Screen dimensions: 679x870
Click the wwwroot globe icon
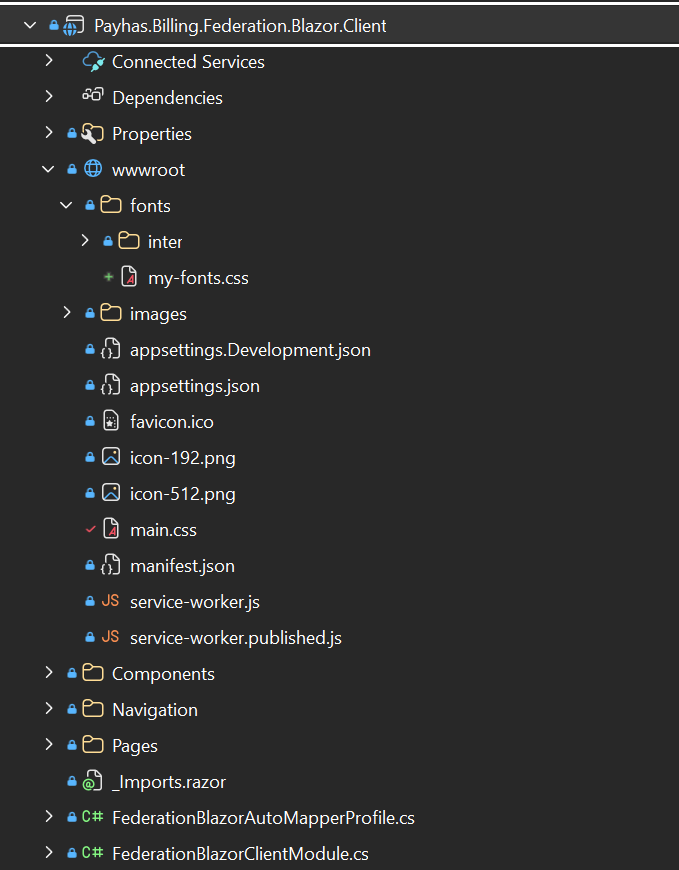click(x=93, y=169)
